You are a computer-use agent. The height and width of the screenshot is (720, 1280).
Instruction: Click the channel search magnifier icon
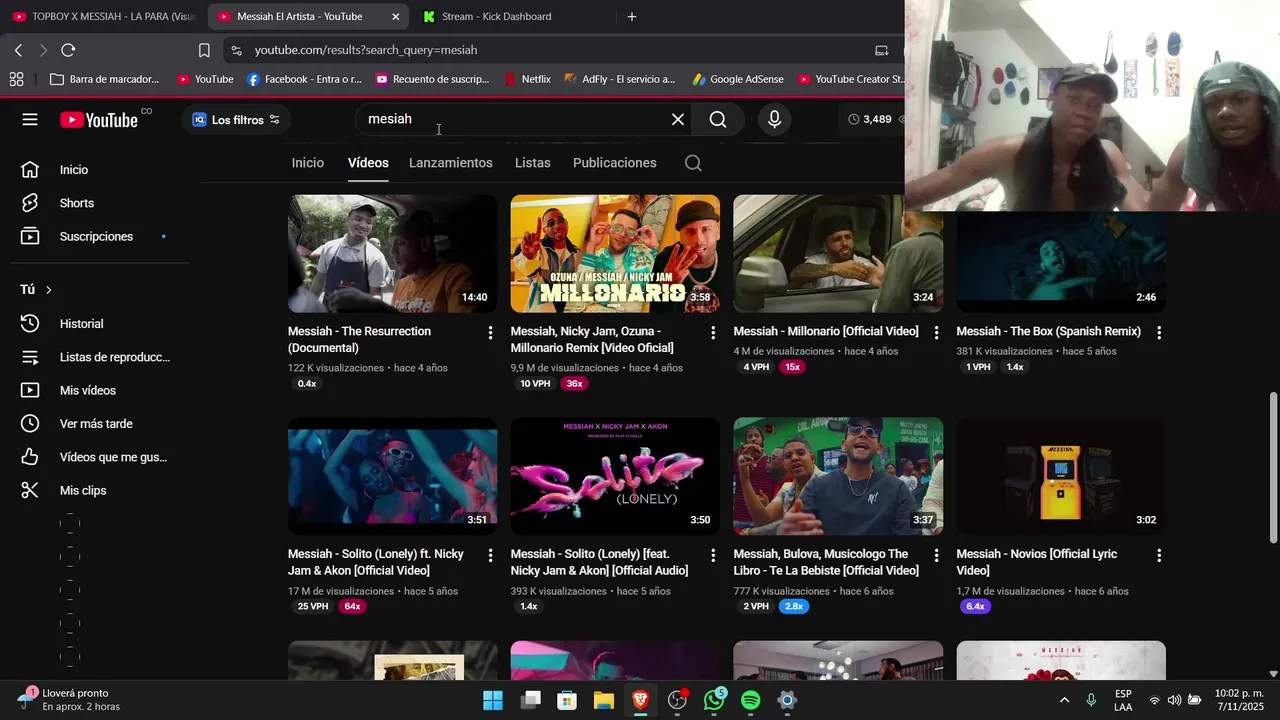[693, 163]
